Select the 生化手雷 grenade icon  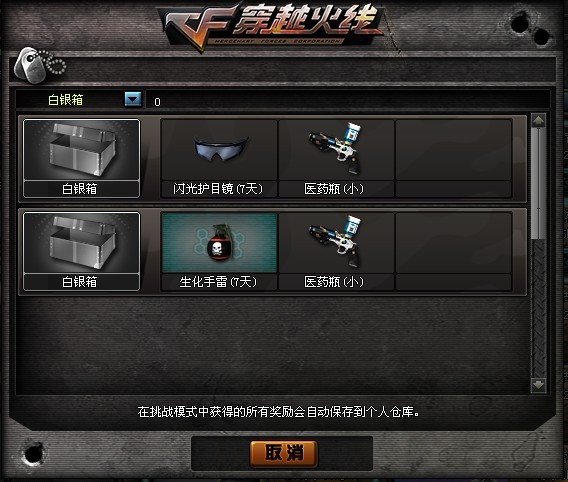[219, 243]
